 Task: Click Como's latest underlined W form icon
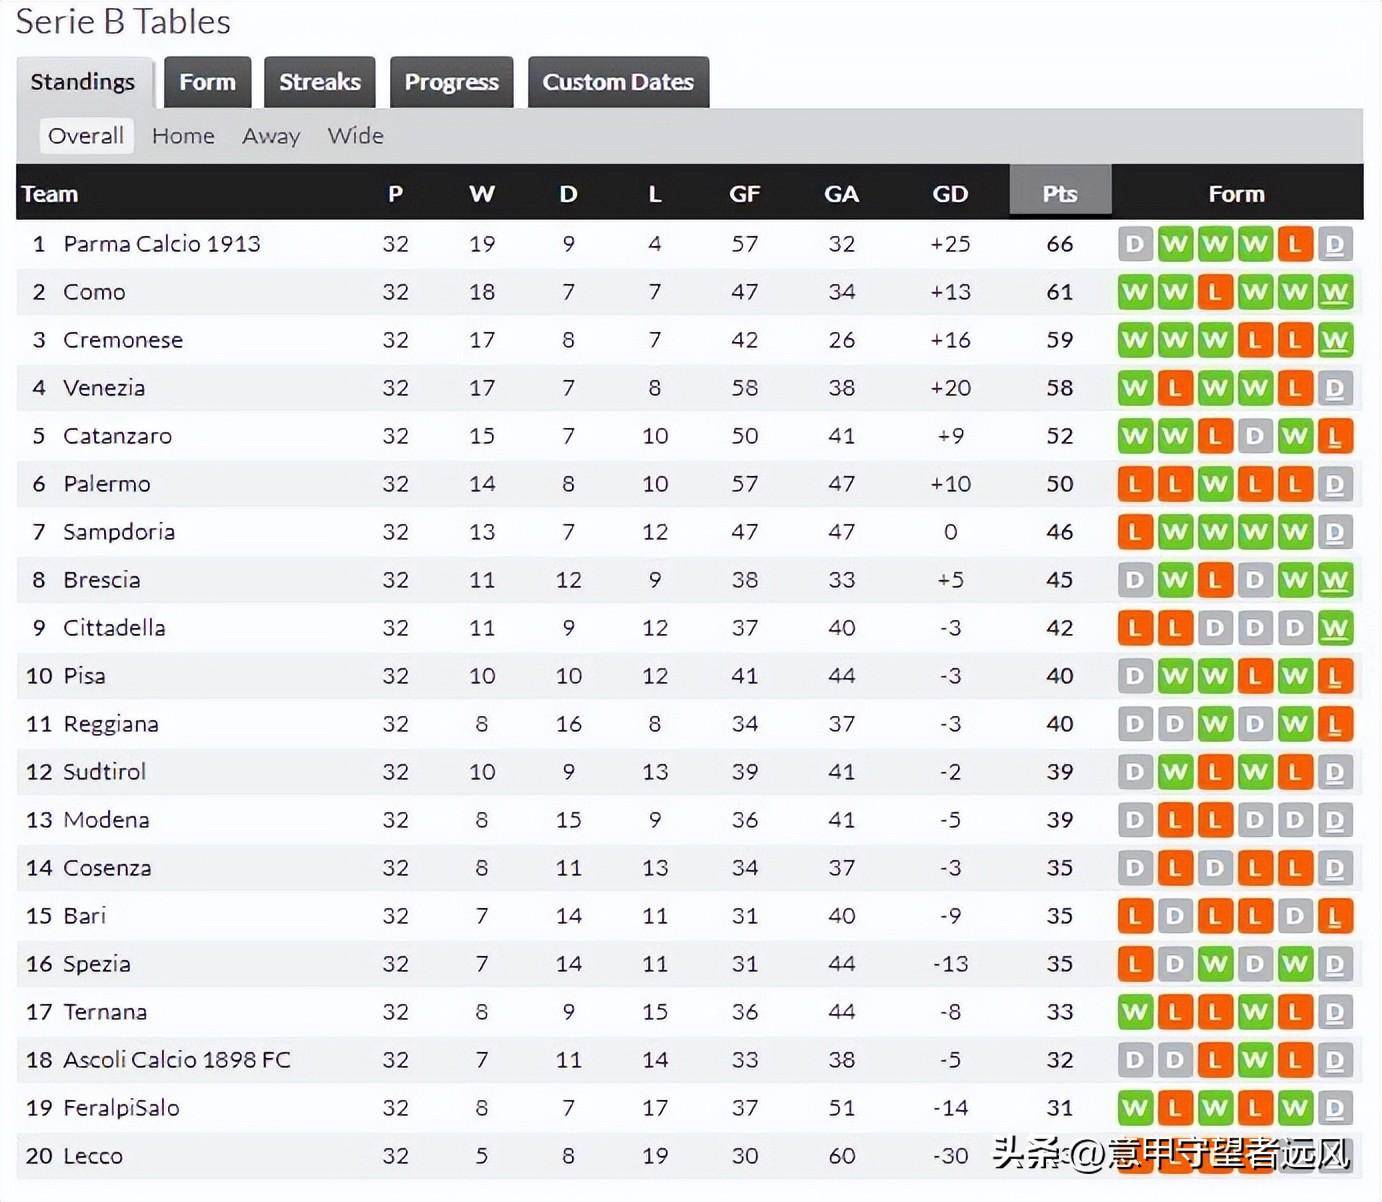pos(1334,292)
